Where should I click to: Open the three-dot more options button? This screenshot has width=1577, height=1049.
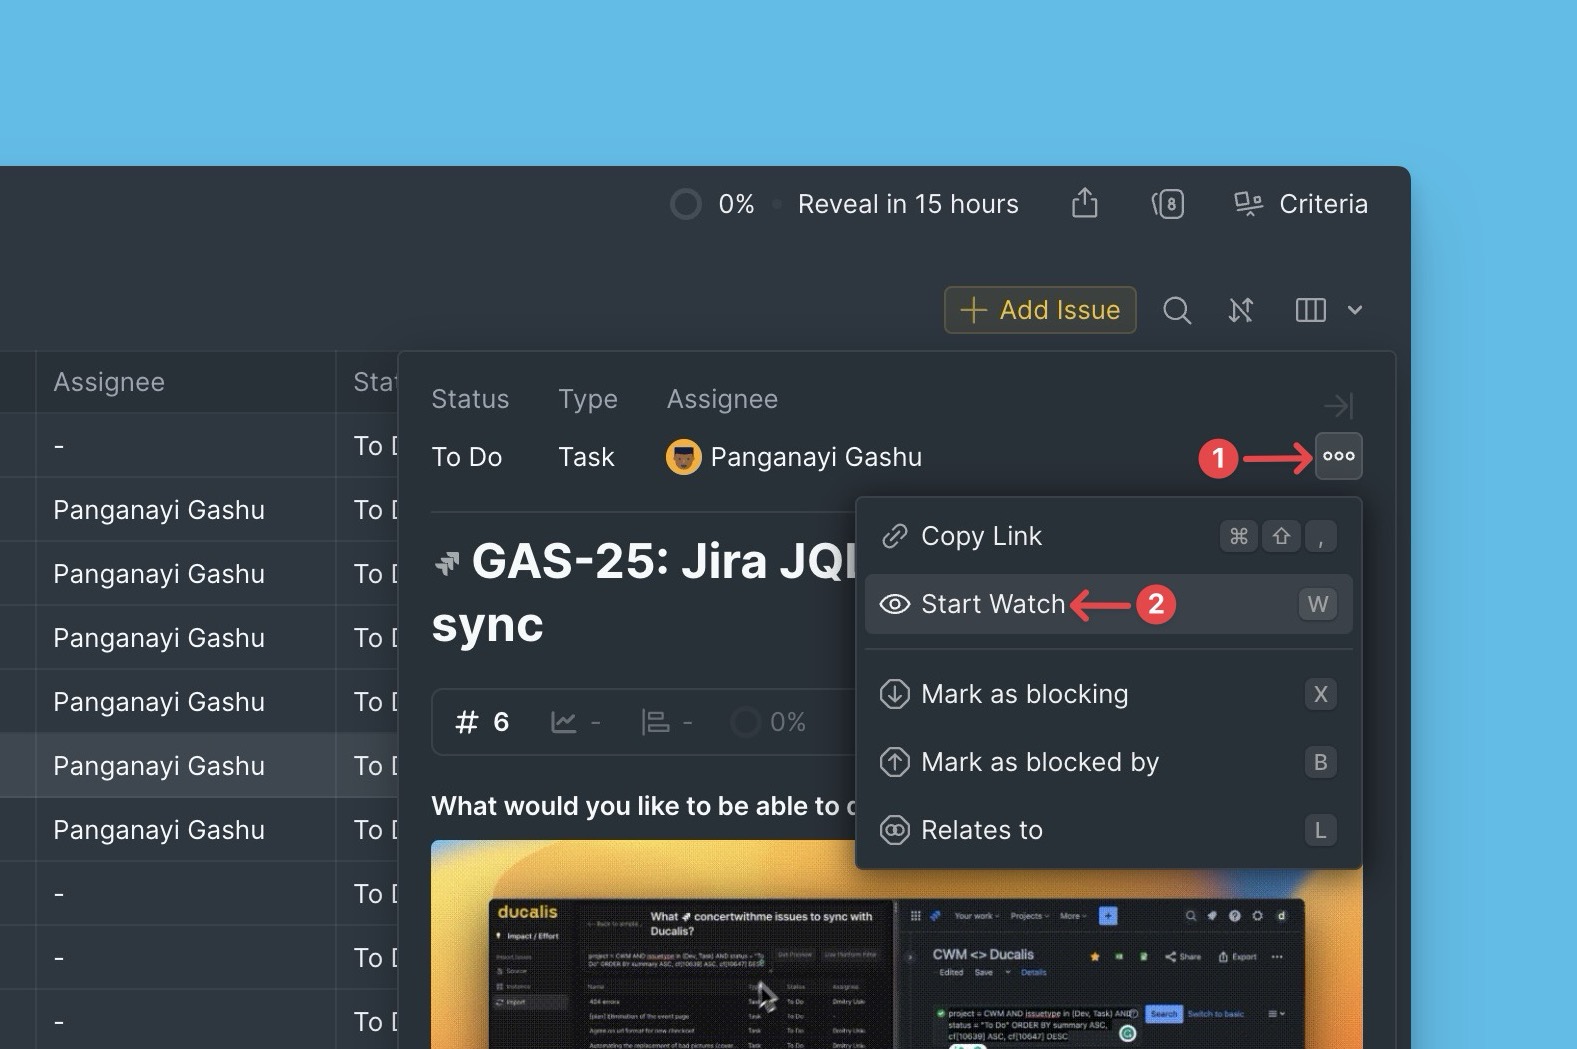1339,456
